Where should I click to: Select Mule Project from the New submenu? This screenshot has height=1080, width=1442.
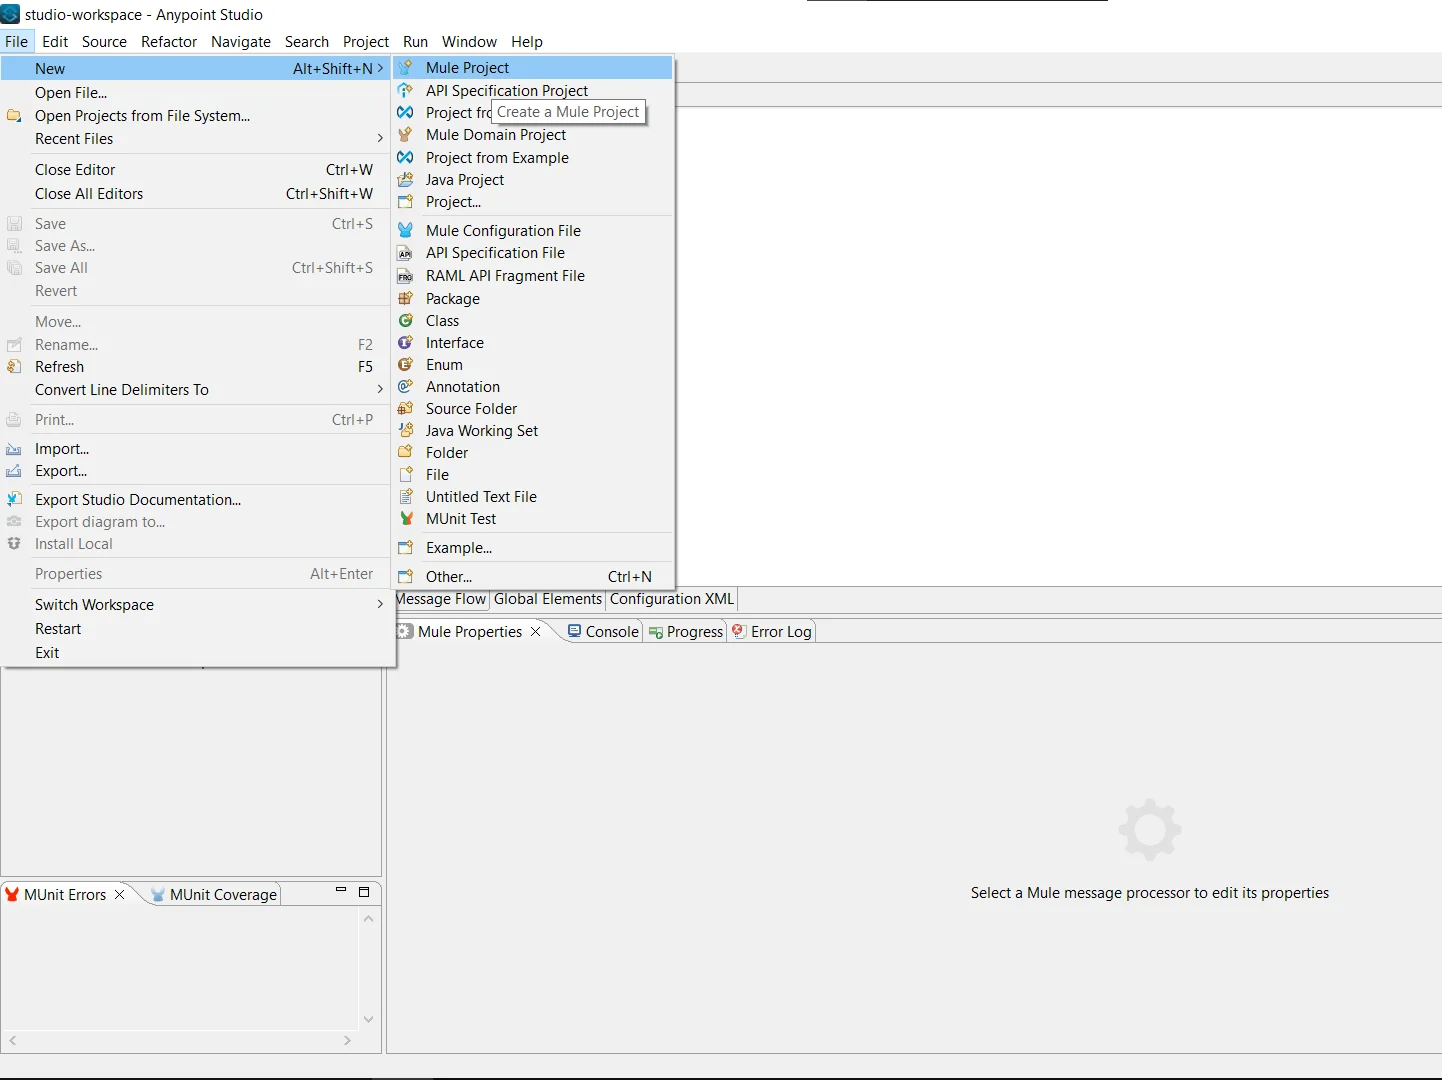(467, 67)
